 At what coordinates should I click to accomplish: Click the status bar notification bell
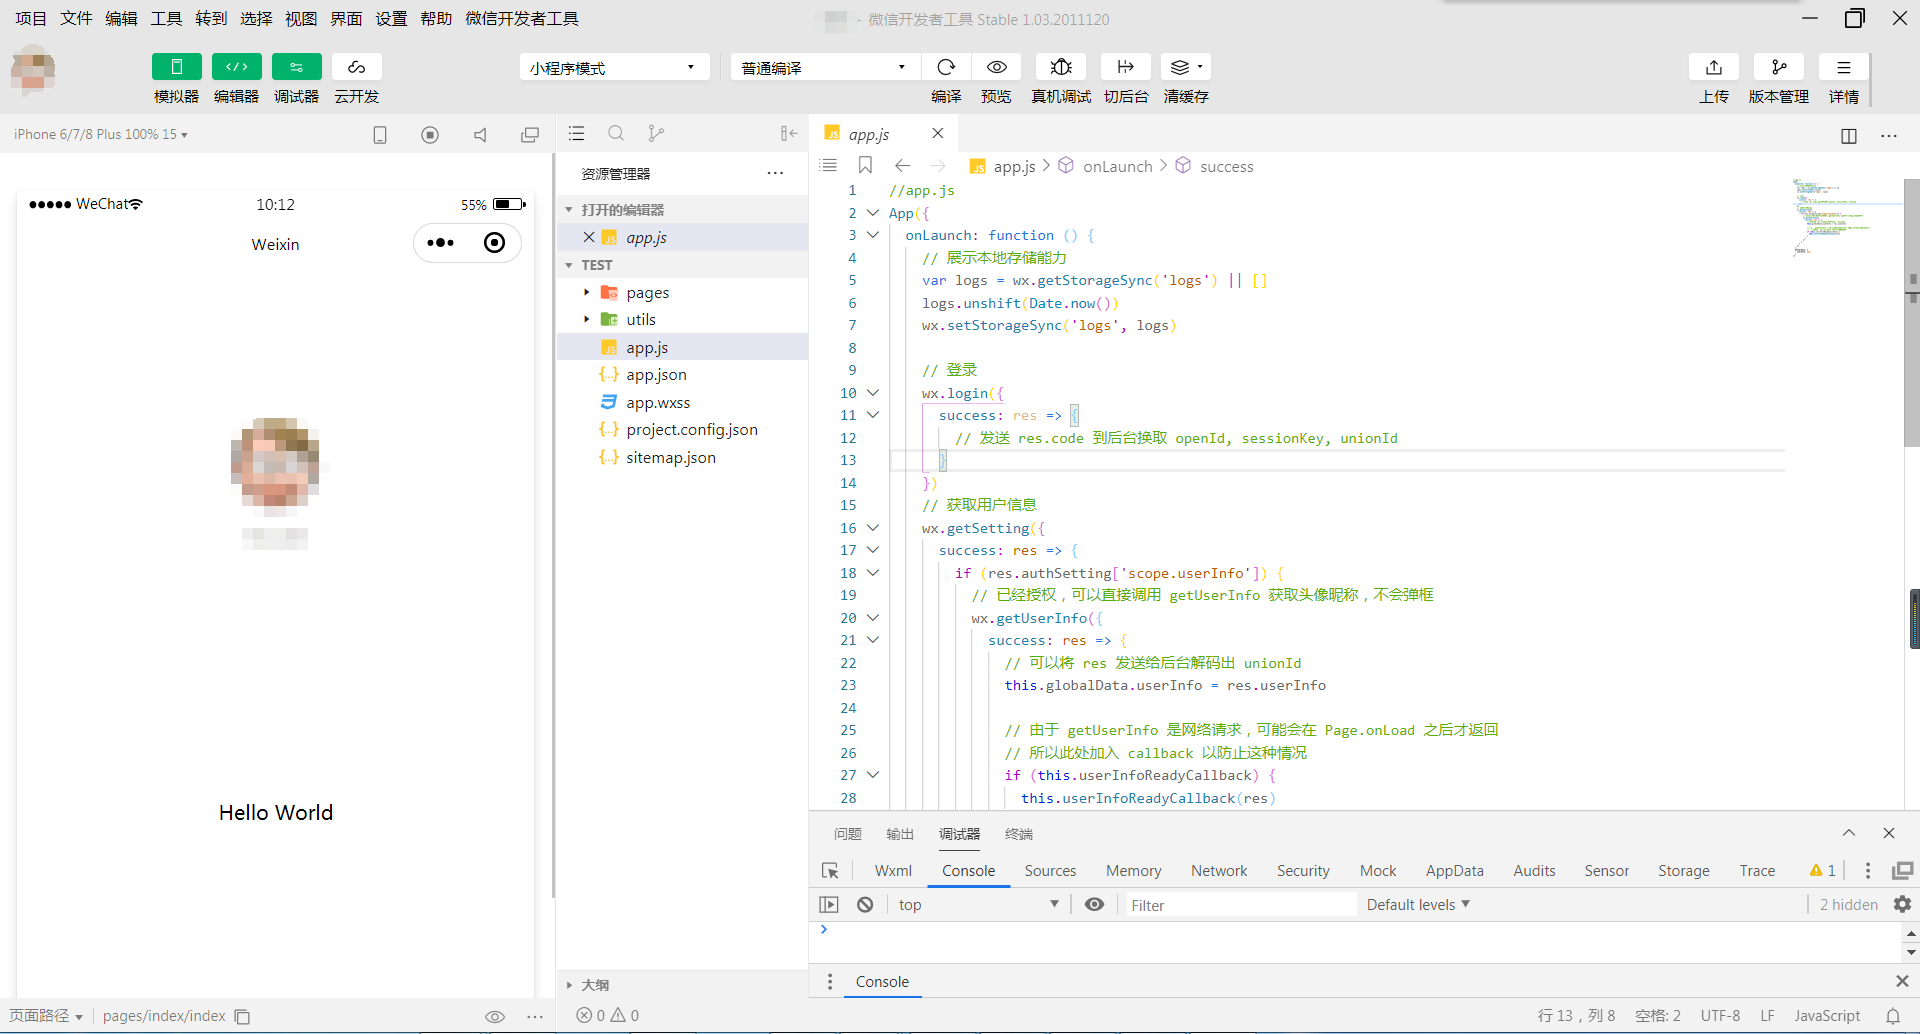pos(1893,1016)
